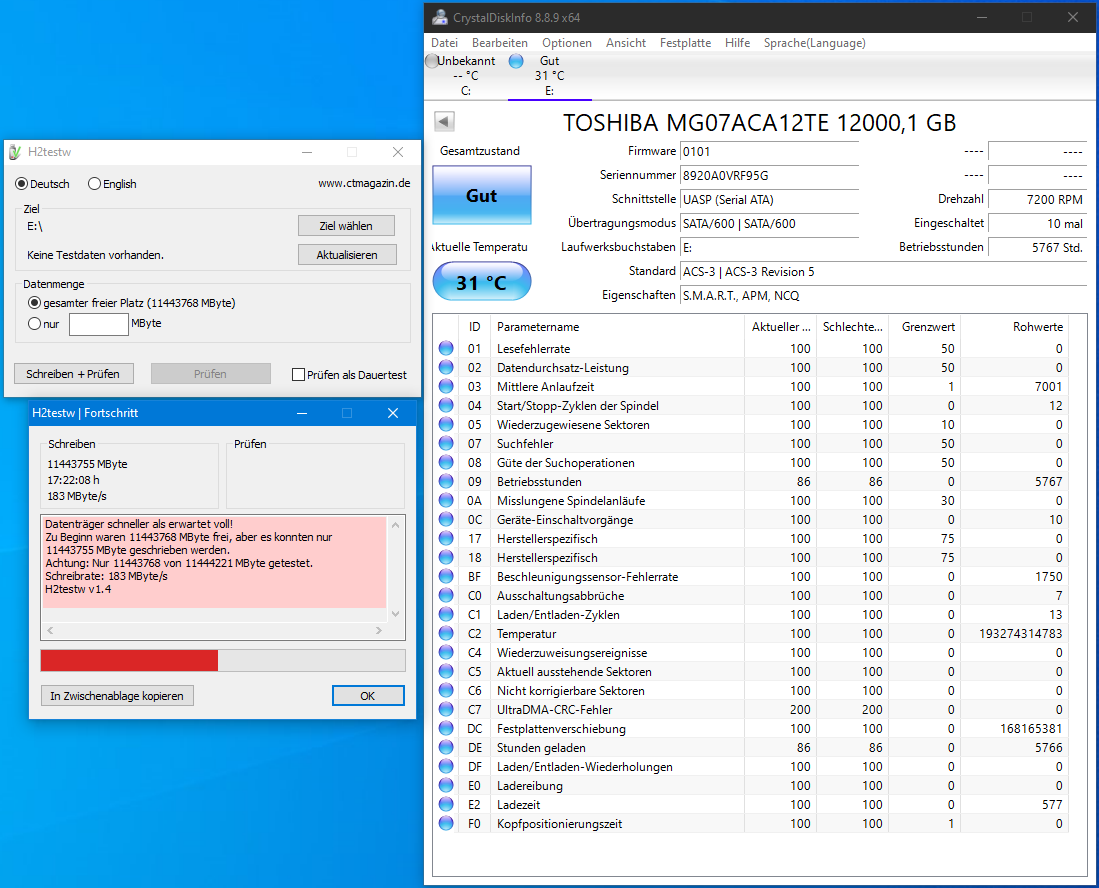Click the status orb for Kopfpositionierungszeit
The width and height of the screenshot is (1099, 888).
coord(446,824)
